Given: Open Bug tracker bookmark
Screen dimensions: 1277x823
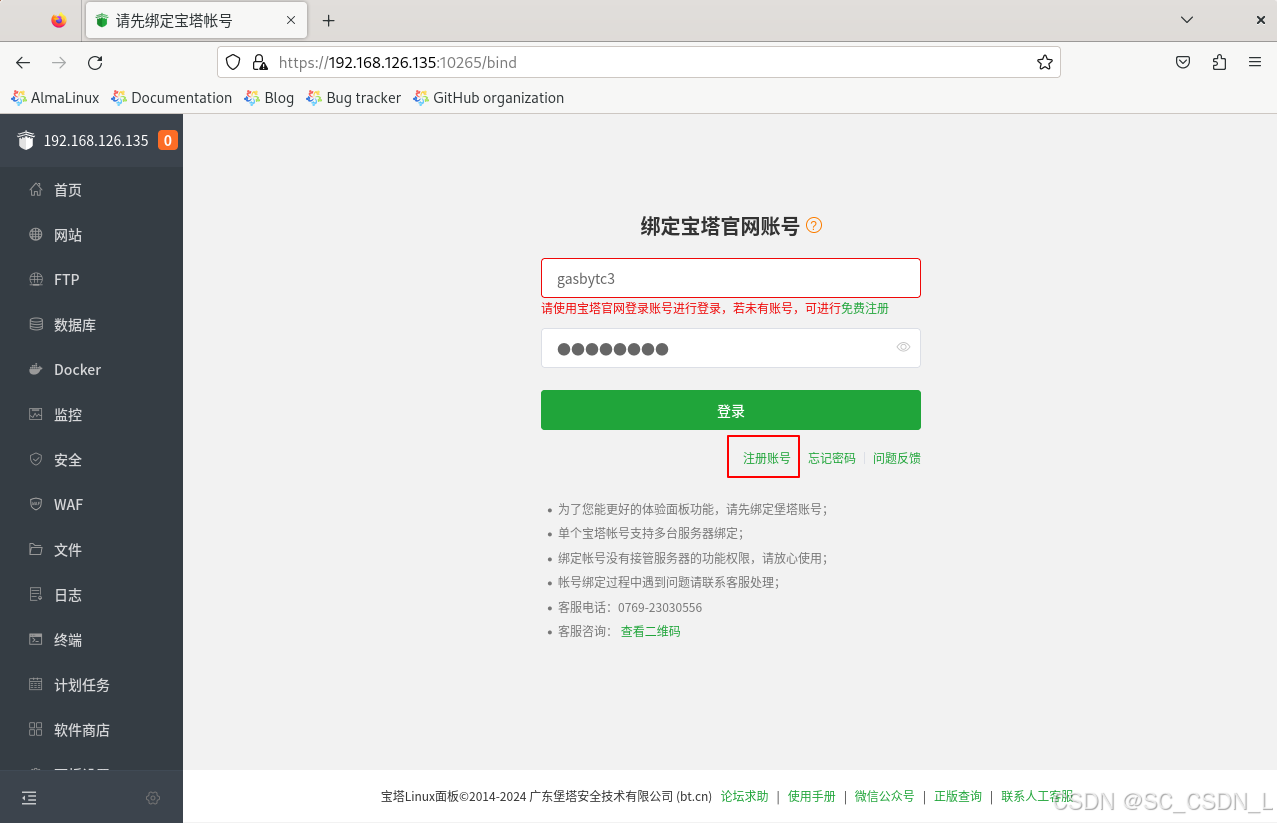Looking at the screenshot, I should (354, 98).
